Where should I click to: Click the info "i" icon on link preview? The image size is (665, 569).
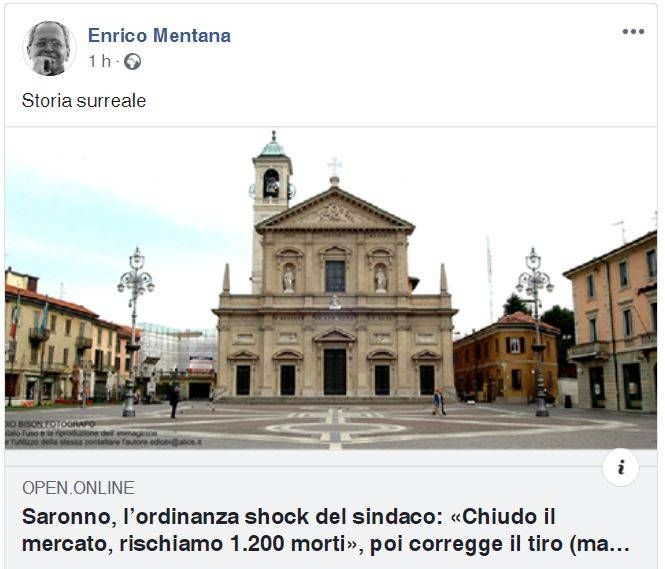tap(620, 467)
